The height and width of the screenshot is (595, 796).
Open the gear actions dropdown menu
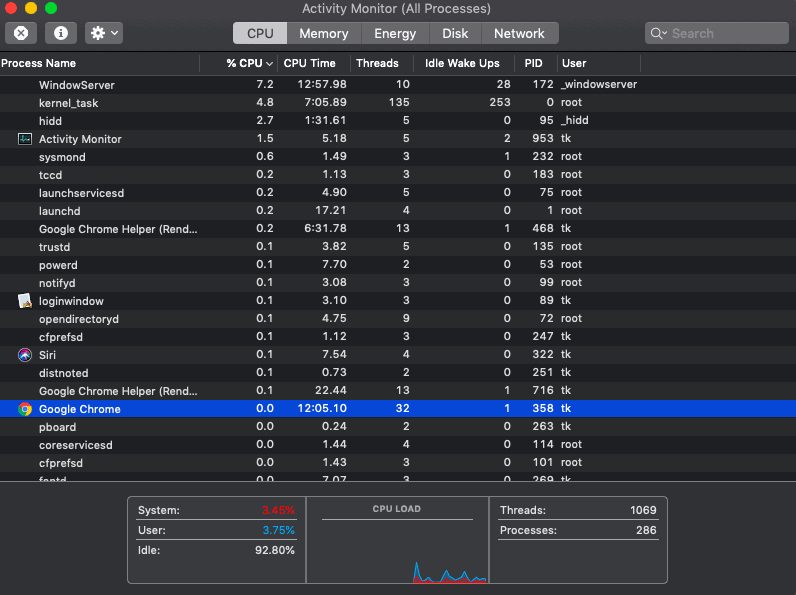point(104,34)
